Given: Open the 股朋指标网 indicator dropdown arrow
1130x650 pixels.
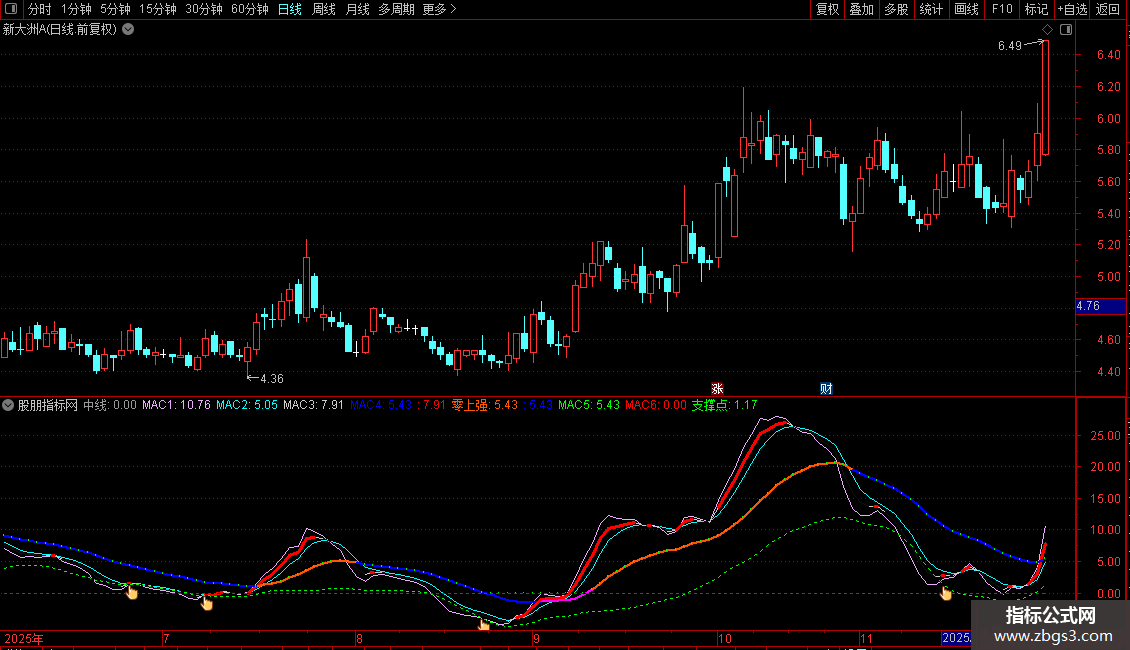Looking at the screenshot, I should 8,405.
